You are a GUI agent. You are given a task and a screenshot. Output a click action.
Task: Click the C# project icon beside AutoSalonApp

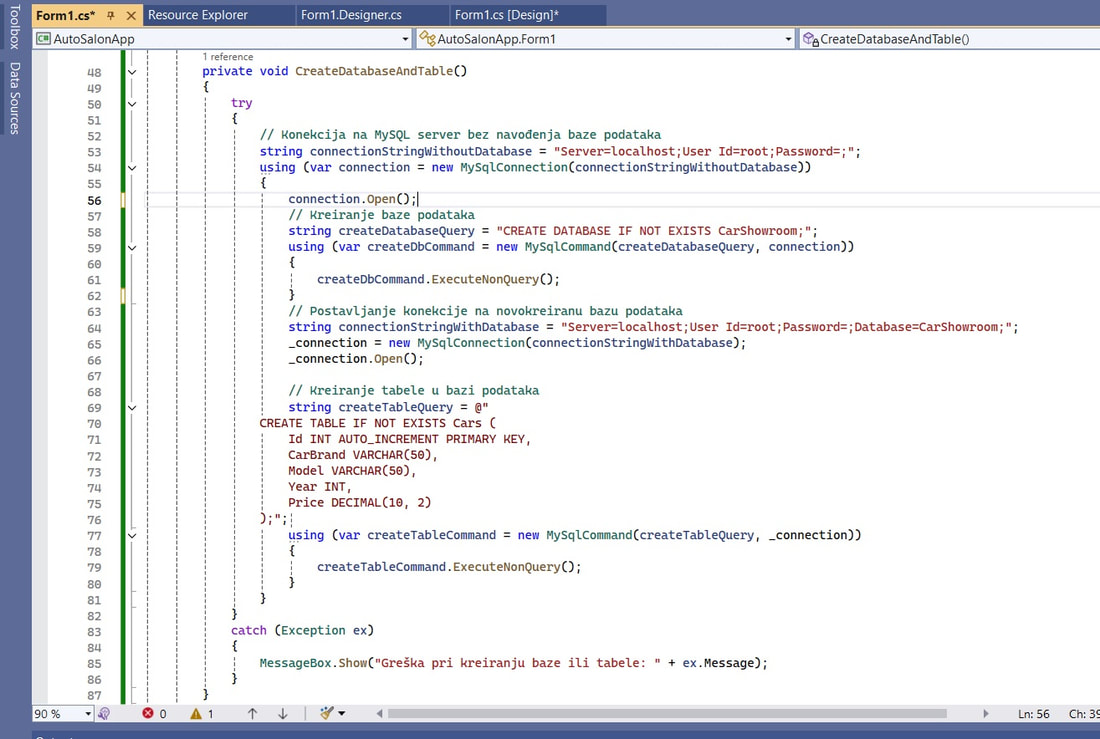tap(43, 39)
